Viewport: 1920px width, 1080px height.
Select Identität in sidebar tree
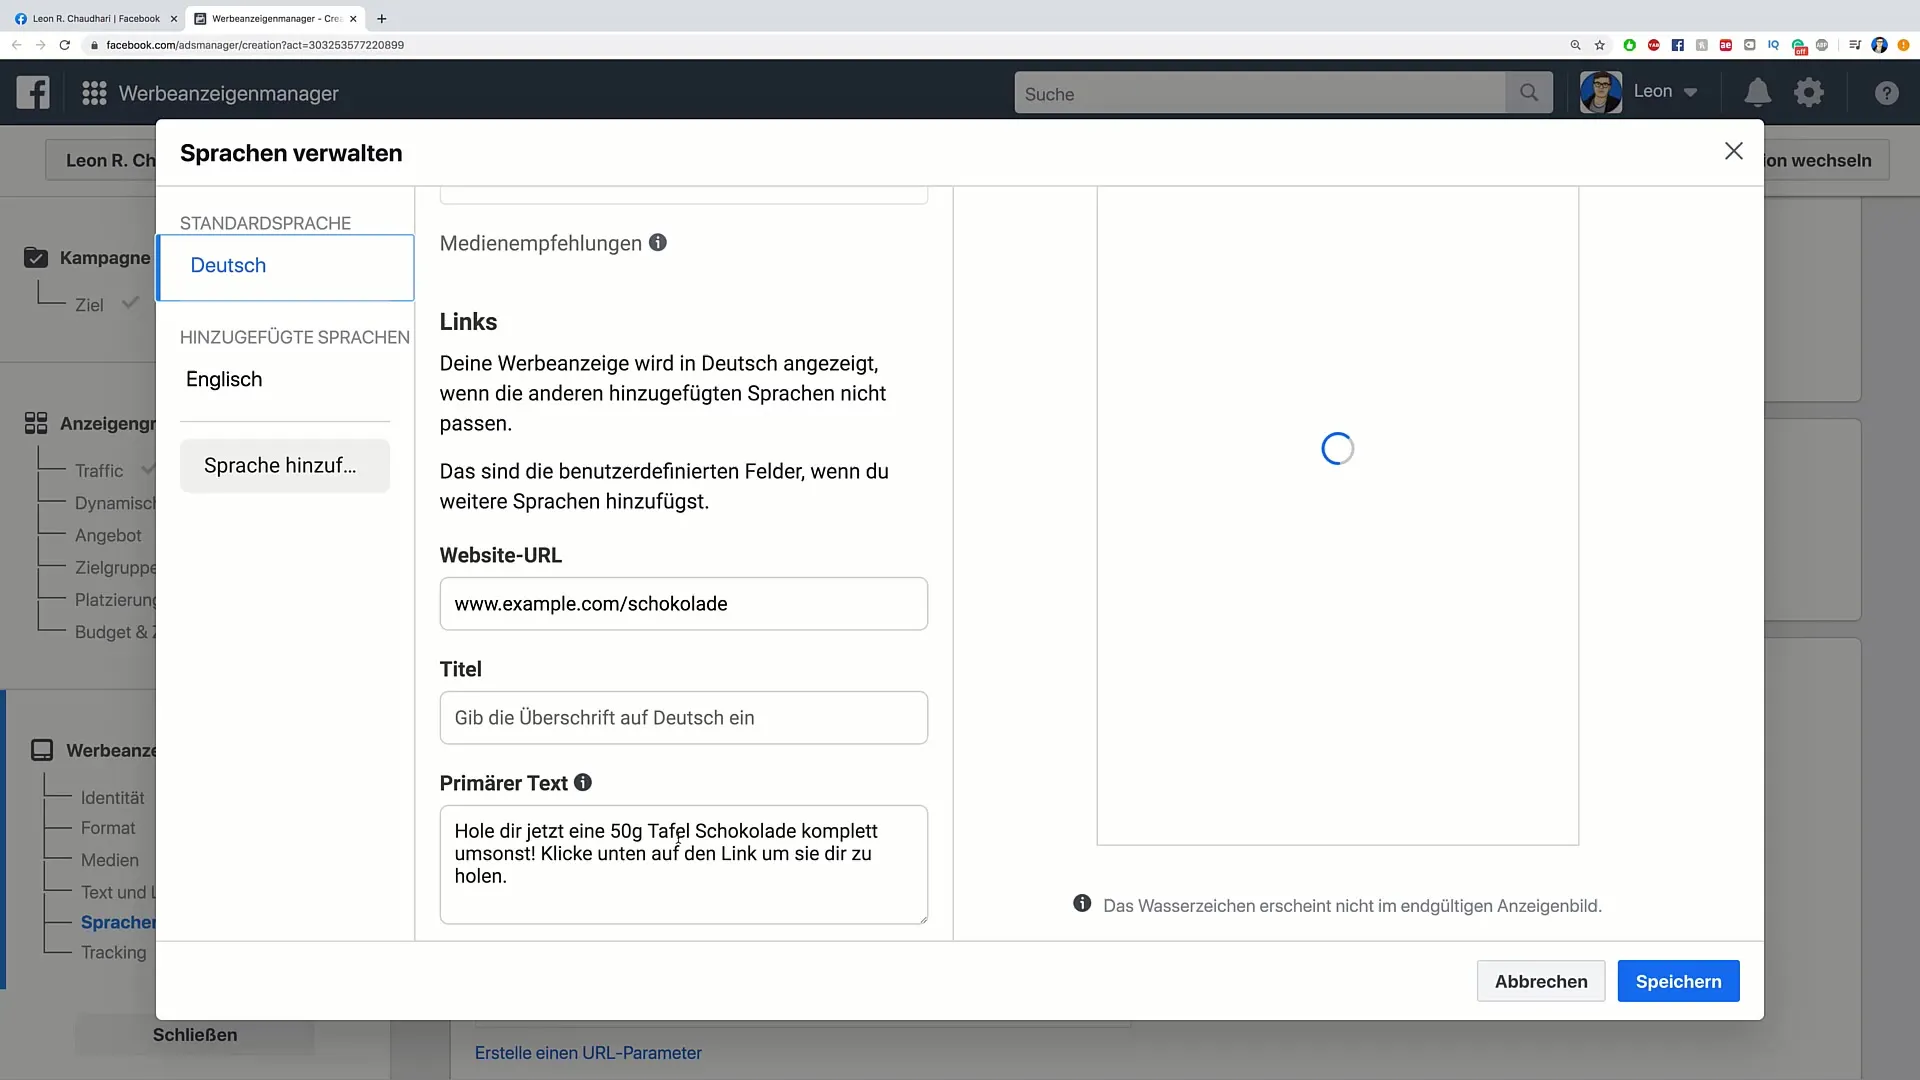pyautogui.click(x=112, y=797)
